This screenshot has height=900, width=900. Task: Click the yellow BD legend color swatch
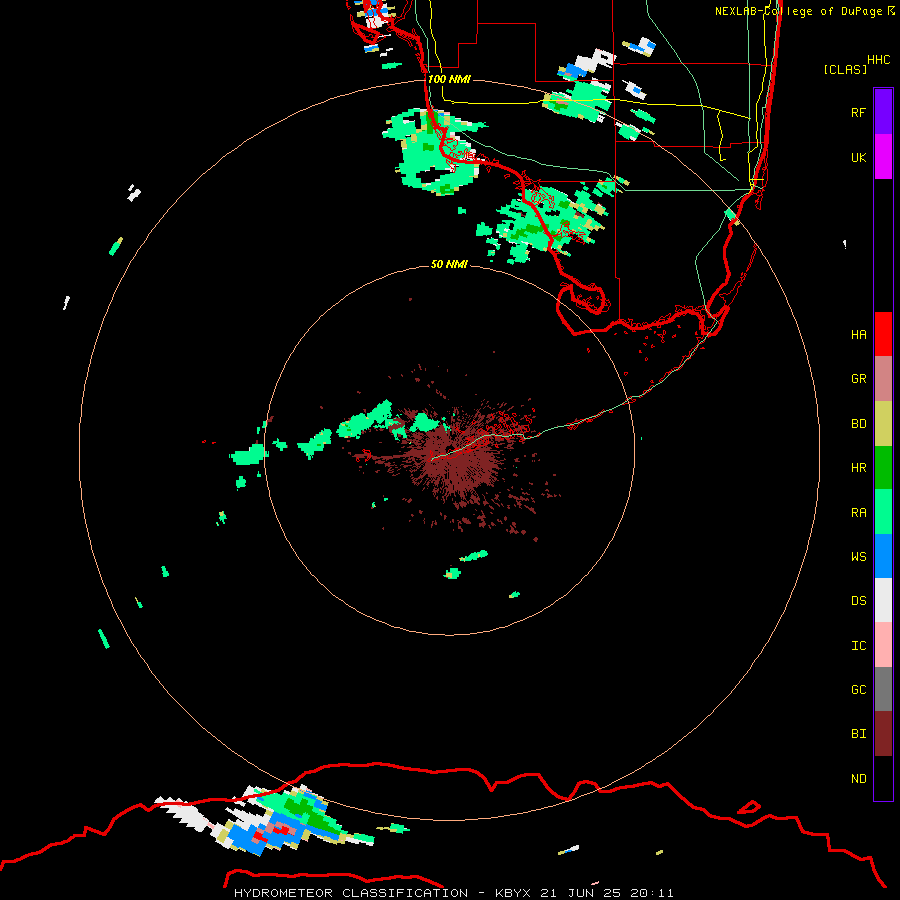[883, 424]
